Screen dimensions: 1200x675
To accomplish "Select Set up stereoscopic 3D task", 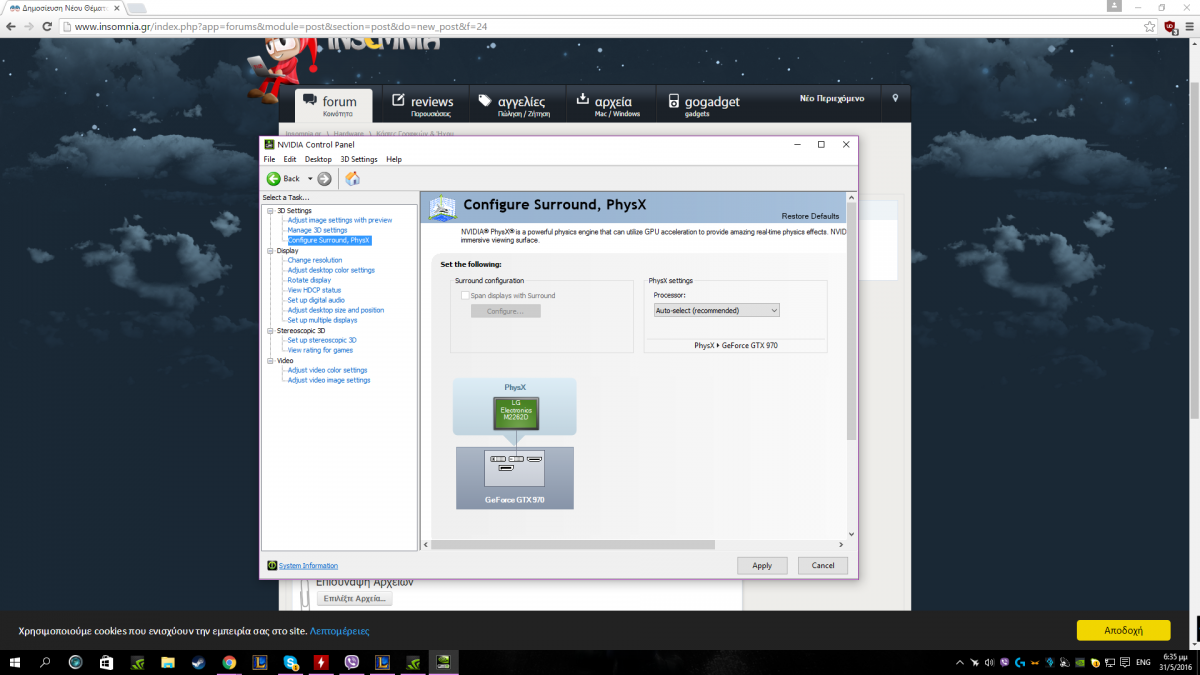I will [x=322, y=340].
